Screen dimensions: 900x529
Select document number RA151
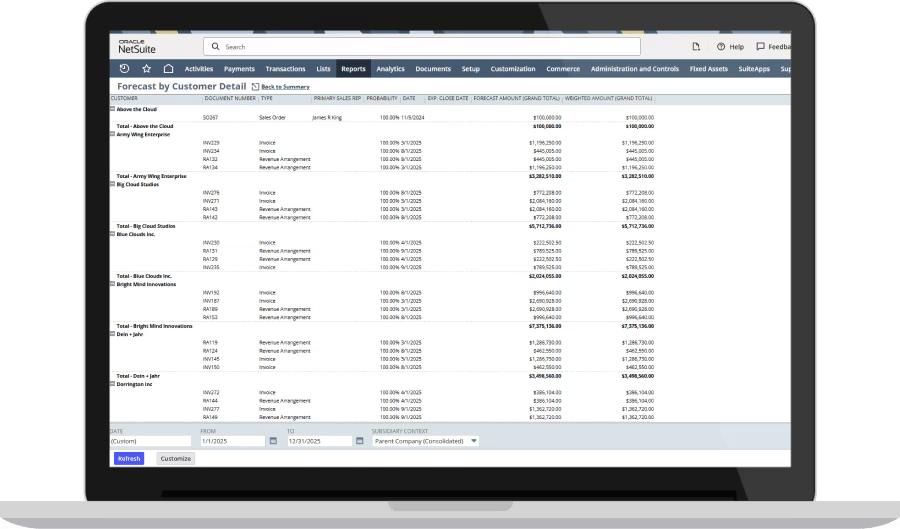(210, 251)
